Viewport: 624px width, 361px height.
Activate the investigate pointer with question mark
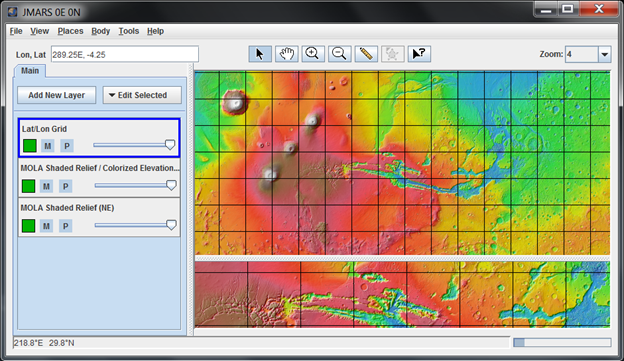coord(419,54)
